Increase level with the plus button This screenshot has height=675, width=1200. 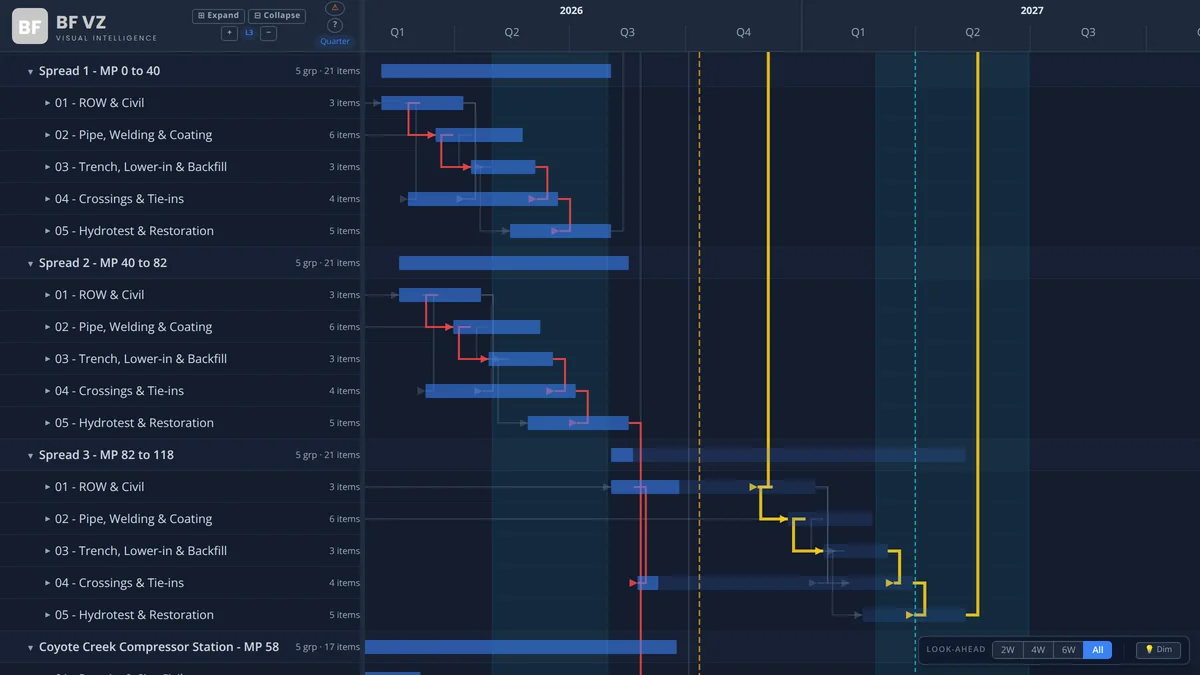(x=230, y=33)
